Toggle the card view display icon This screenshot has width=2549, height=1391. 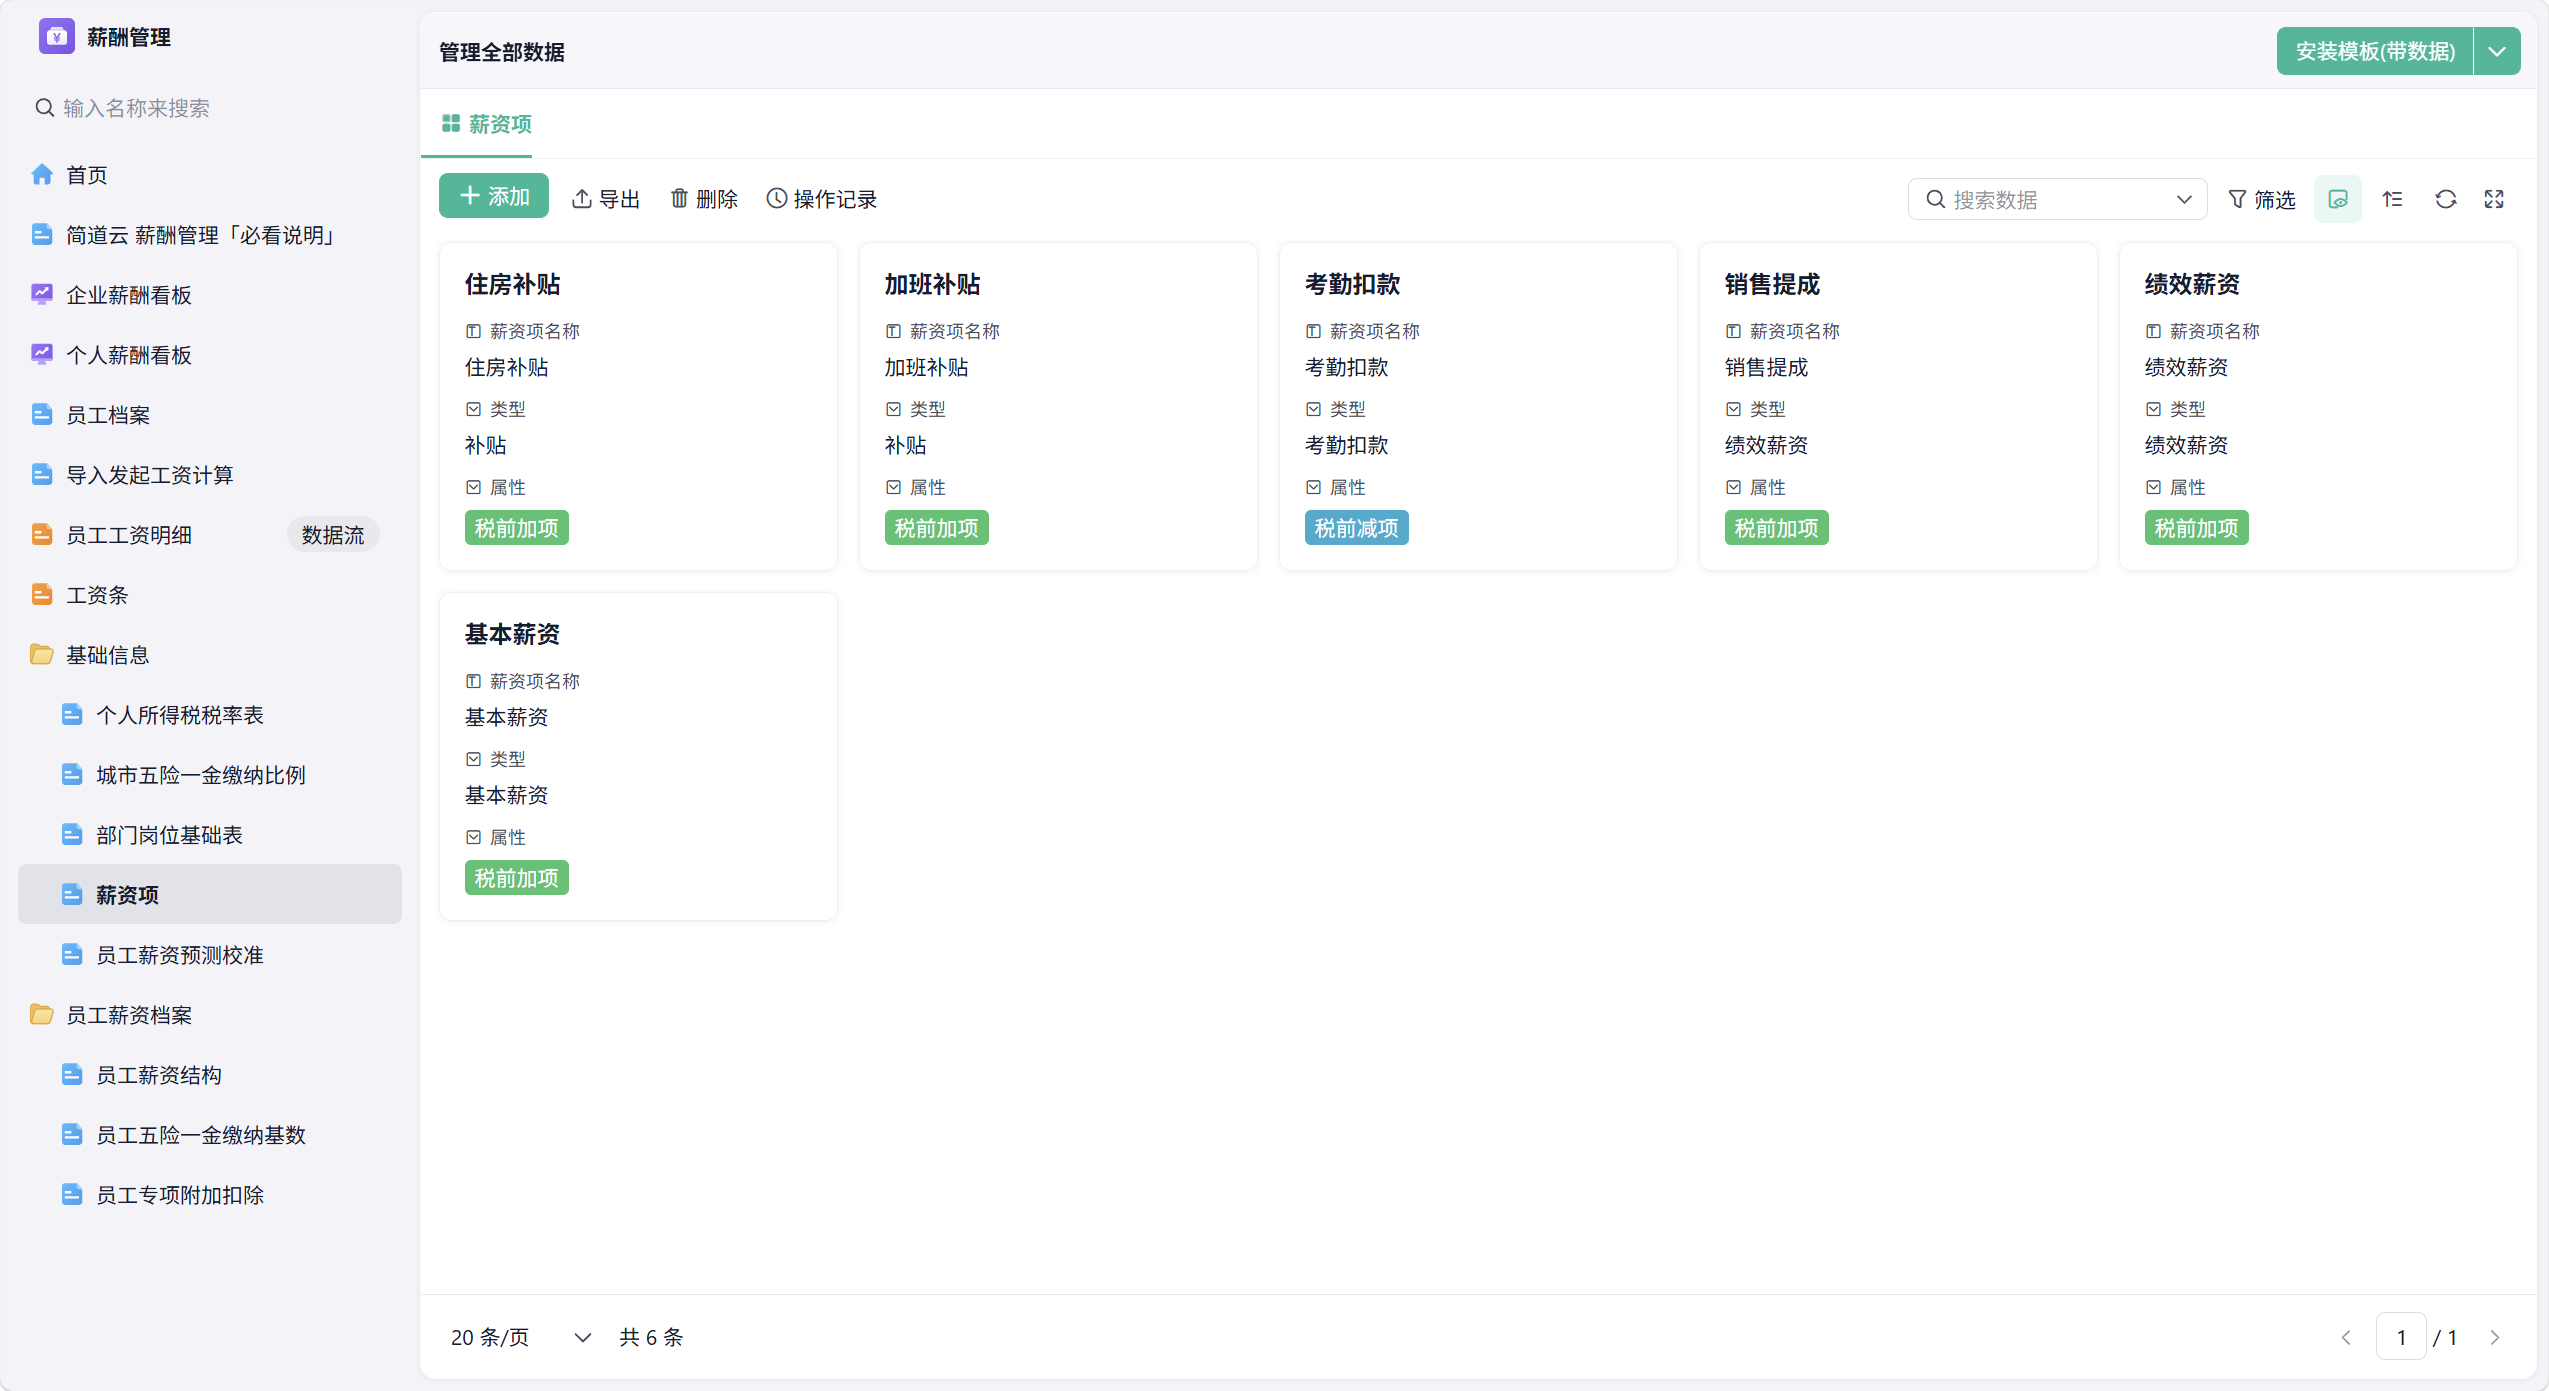point(2338,199)
